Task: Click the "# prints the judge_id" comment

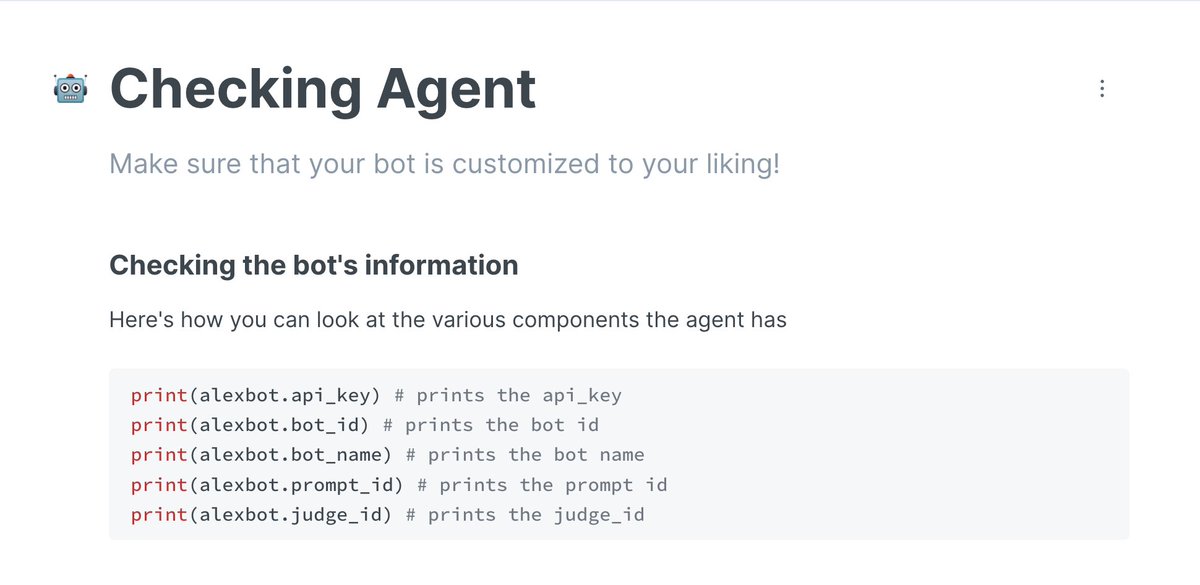Action: pyautogui.click(x=525, y=515)
